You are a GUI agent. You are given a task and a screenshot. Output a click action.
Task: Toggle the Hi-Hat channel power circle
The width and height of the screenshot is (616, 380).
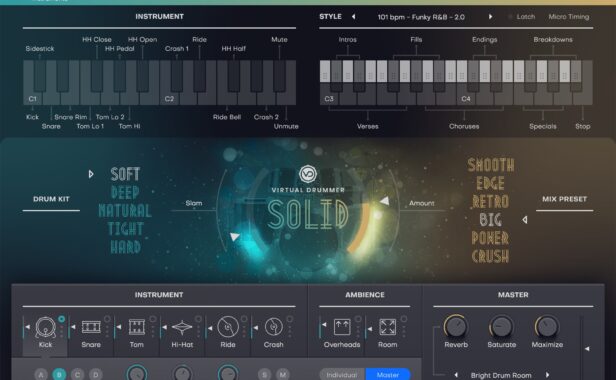point(198,319)
